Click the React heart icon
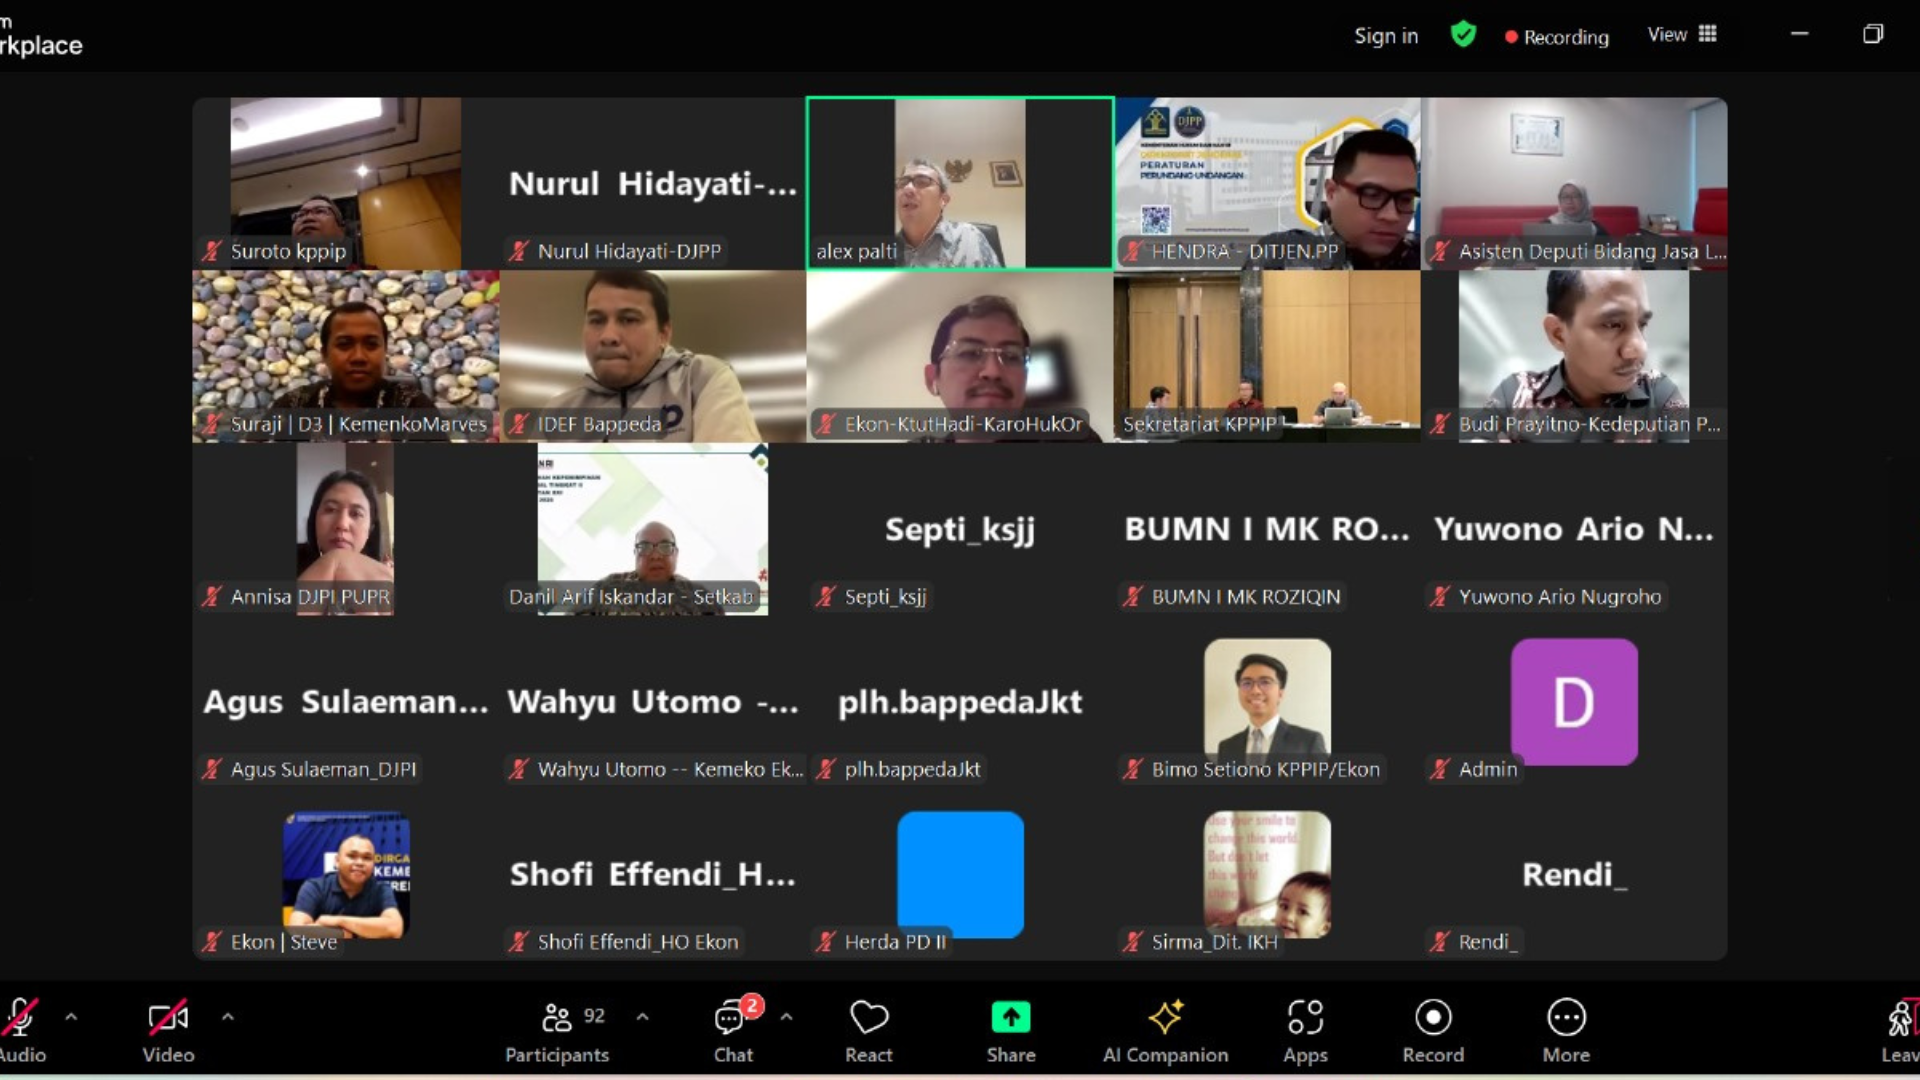The height and width of the screenshot is (1080, 1920). (868, 1018)
